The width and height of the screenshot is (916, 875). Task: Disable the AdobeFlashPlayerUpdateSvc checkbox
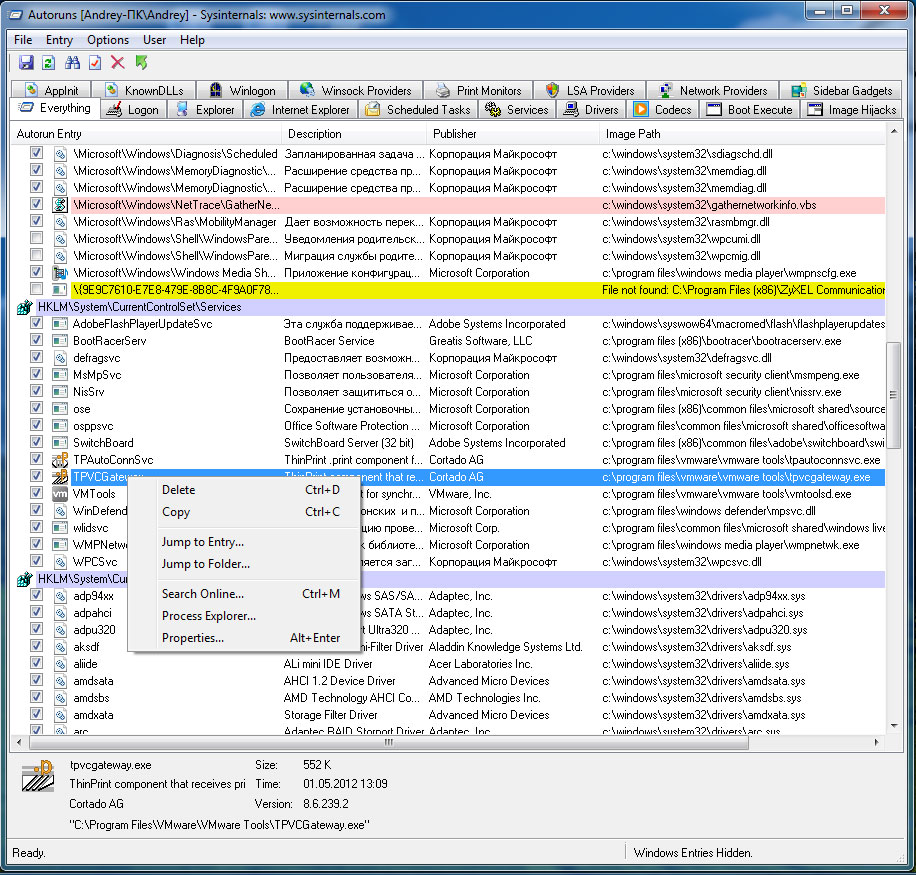click(x=37, y=324)
